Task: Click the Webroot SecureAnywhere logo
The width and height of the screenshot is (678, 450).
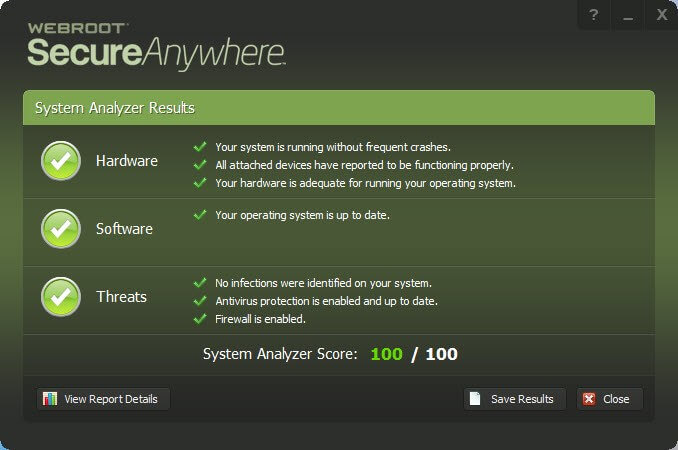Action: (x=156, y=47)
